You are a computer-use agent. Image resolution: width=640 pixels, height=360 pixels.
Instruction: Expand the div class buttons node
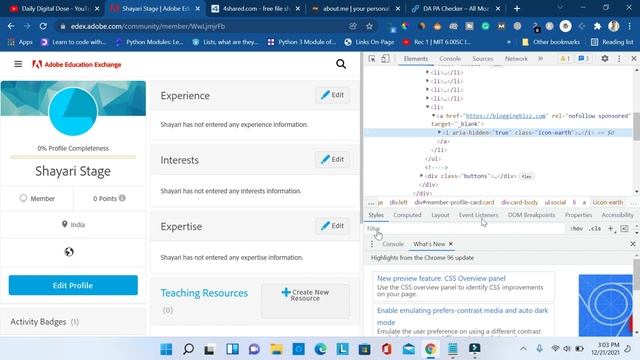422,176
